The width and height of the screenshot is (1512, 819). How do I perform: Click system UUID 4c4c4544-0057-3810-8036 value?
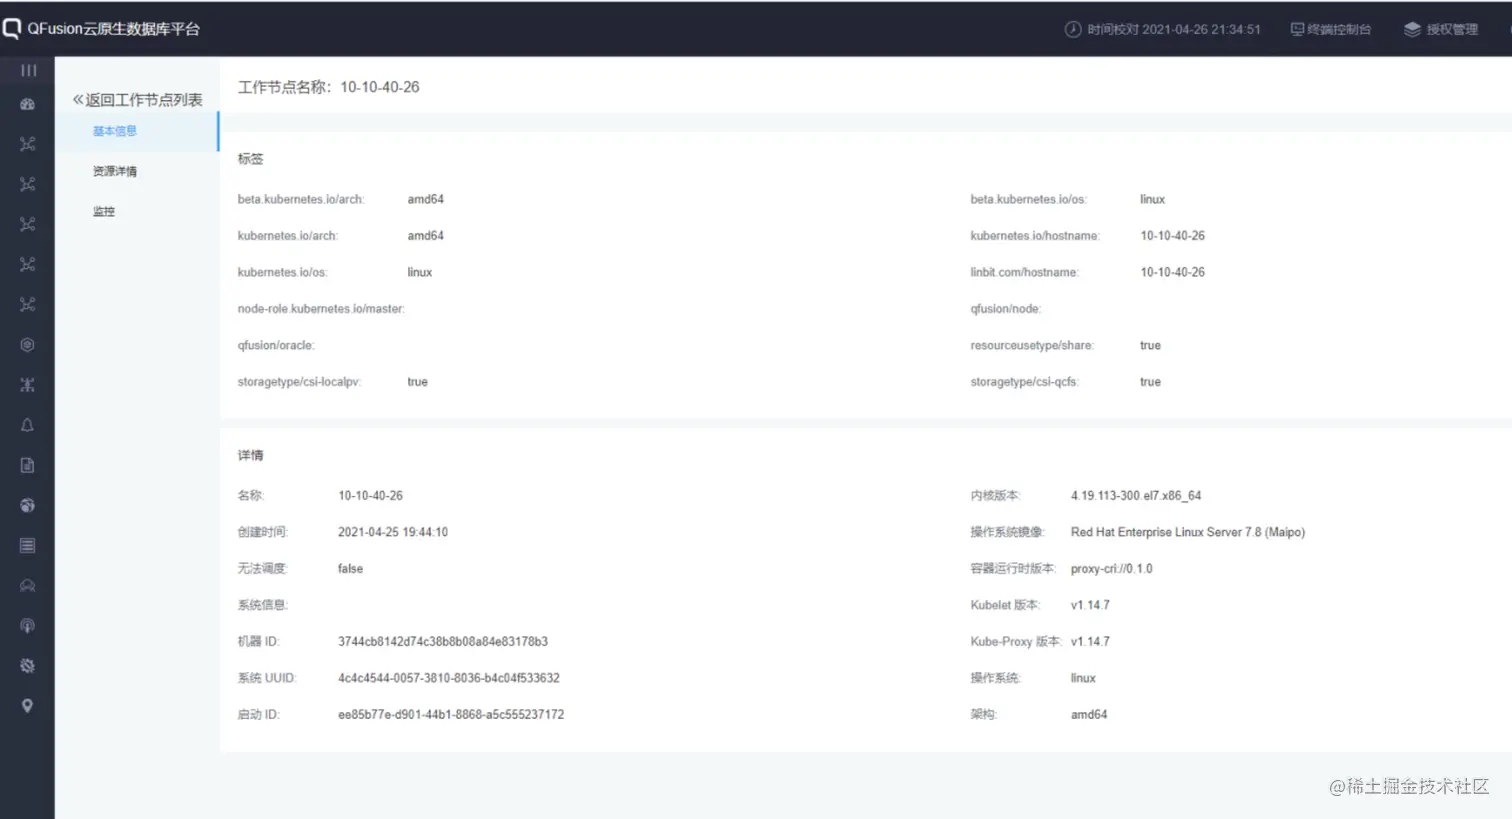click(449, 678)
